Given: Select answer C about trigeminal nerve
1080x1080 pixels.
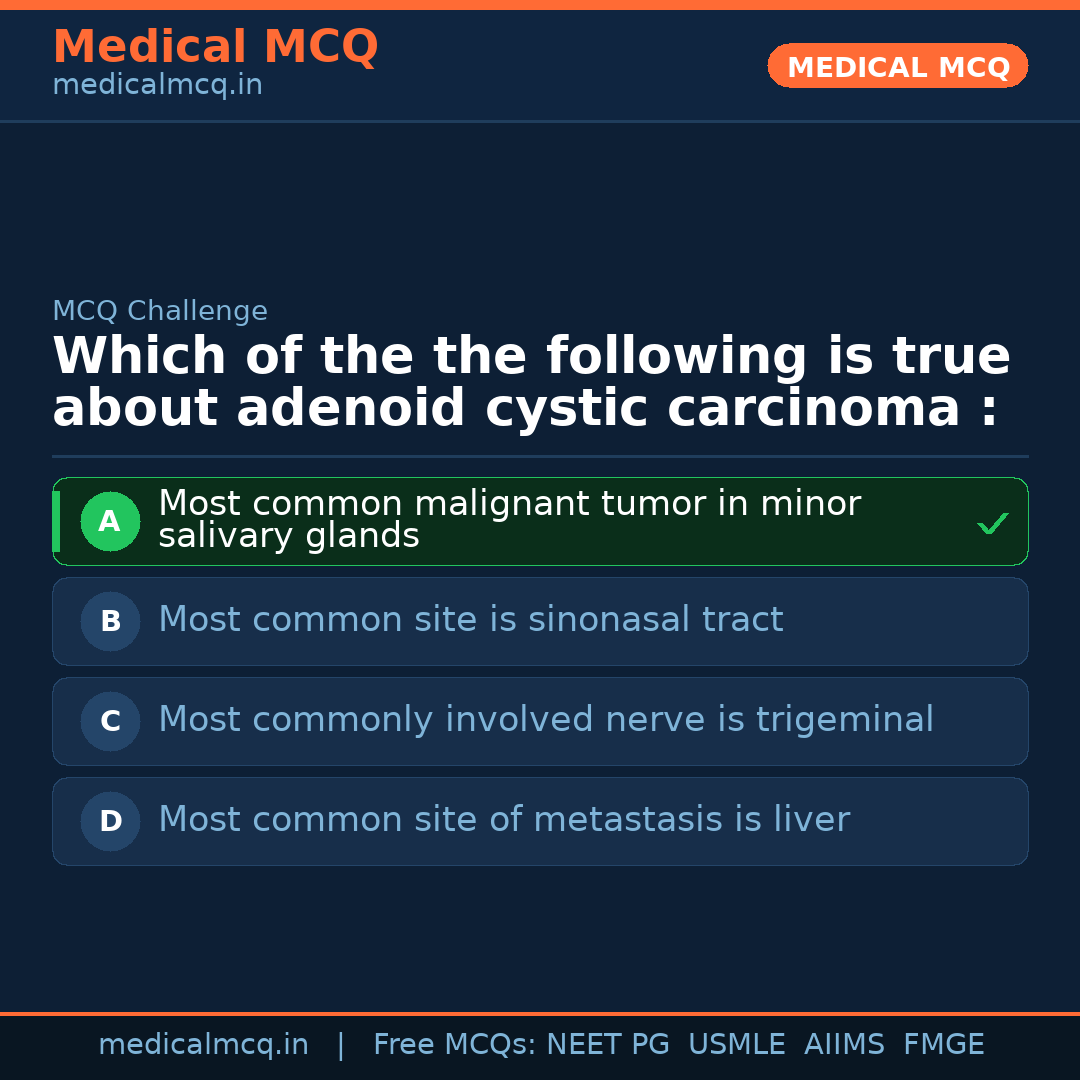Looking at the screenshot, I should (x=540, y=721).
